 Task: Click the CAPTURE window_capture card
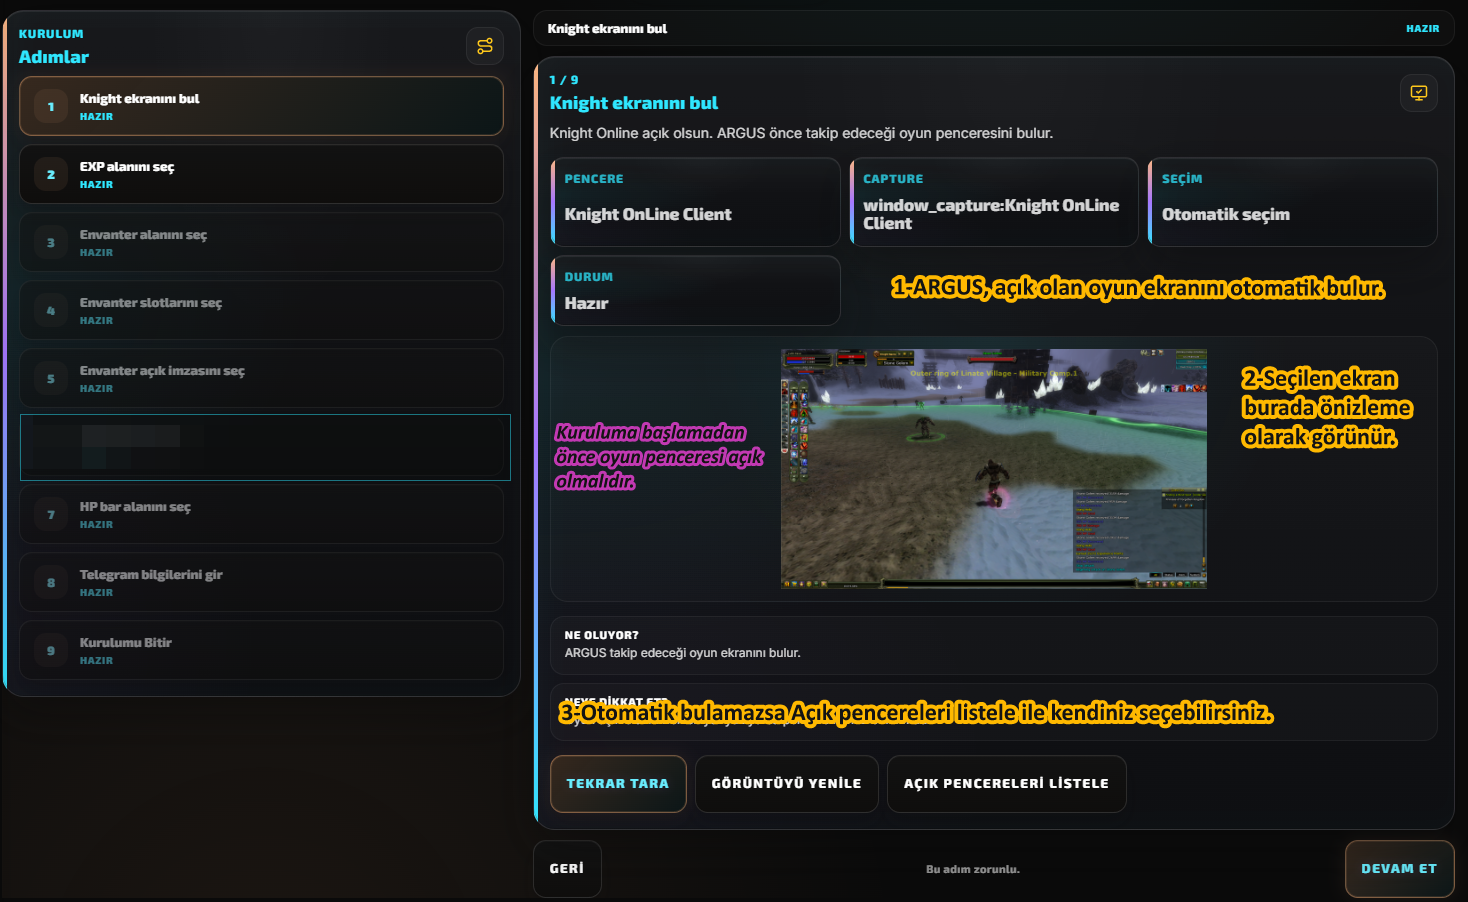[x=994, y=202]
